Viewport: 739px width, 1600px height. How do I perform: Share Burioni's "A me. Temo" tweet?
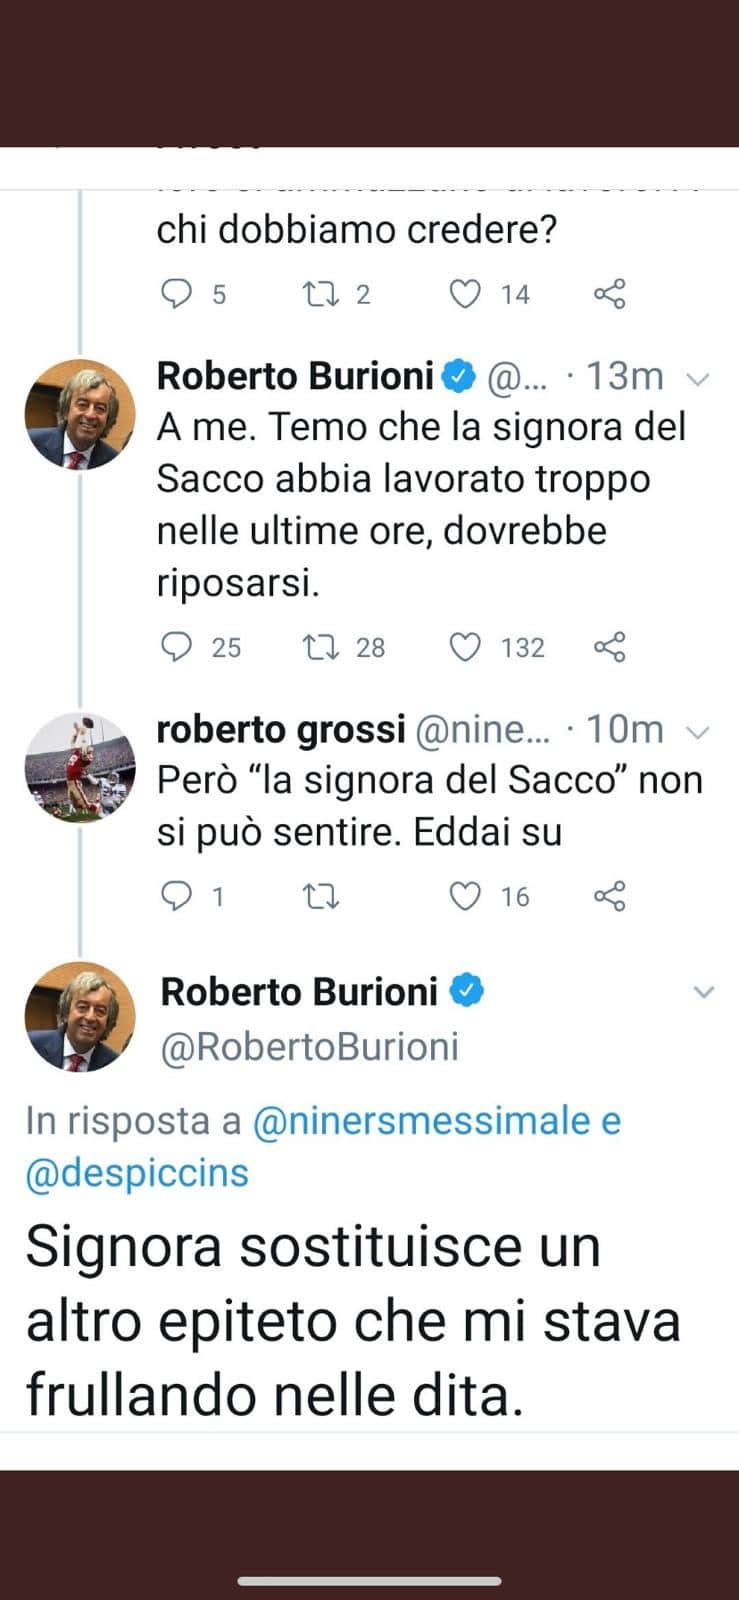609,647
